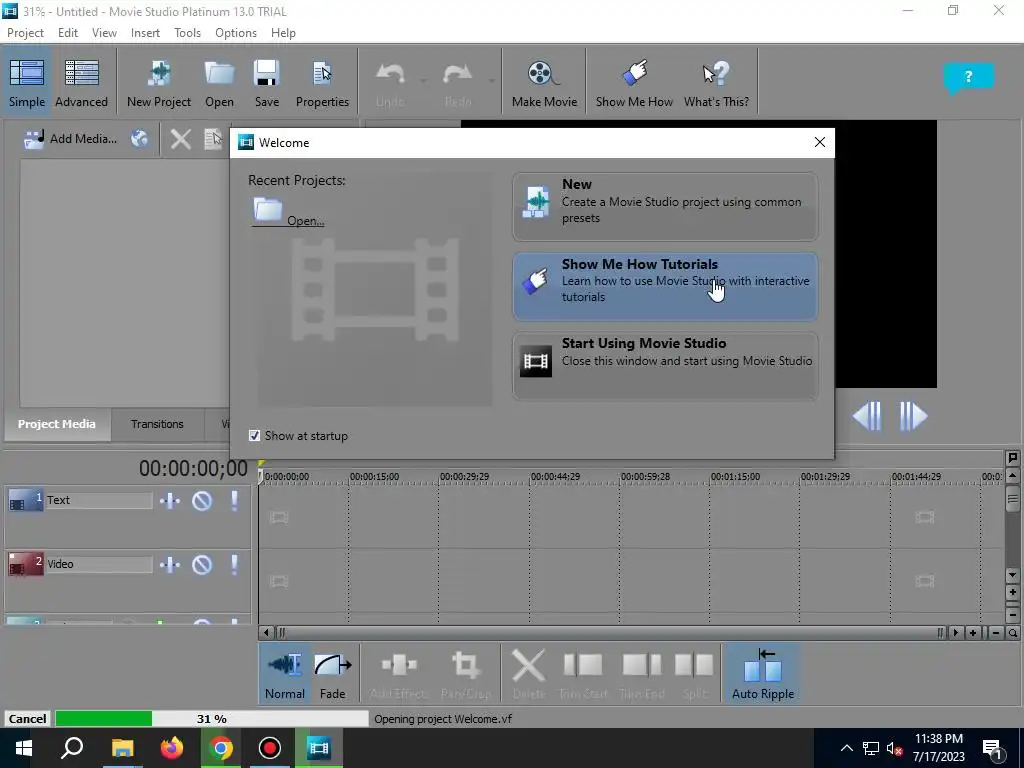Open the Help menu

pyautogui.click(x=283, y=33)
